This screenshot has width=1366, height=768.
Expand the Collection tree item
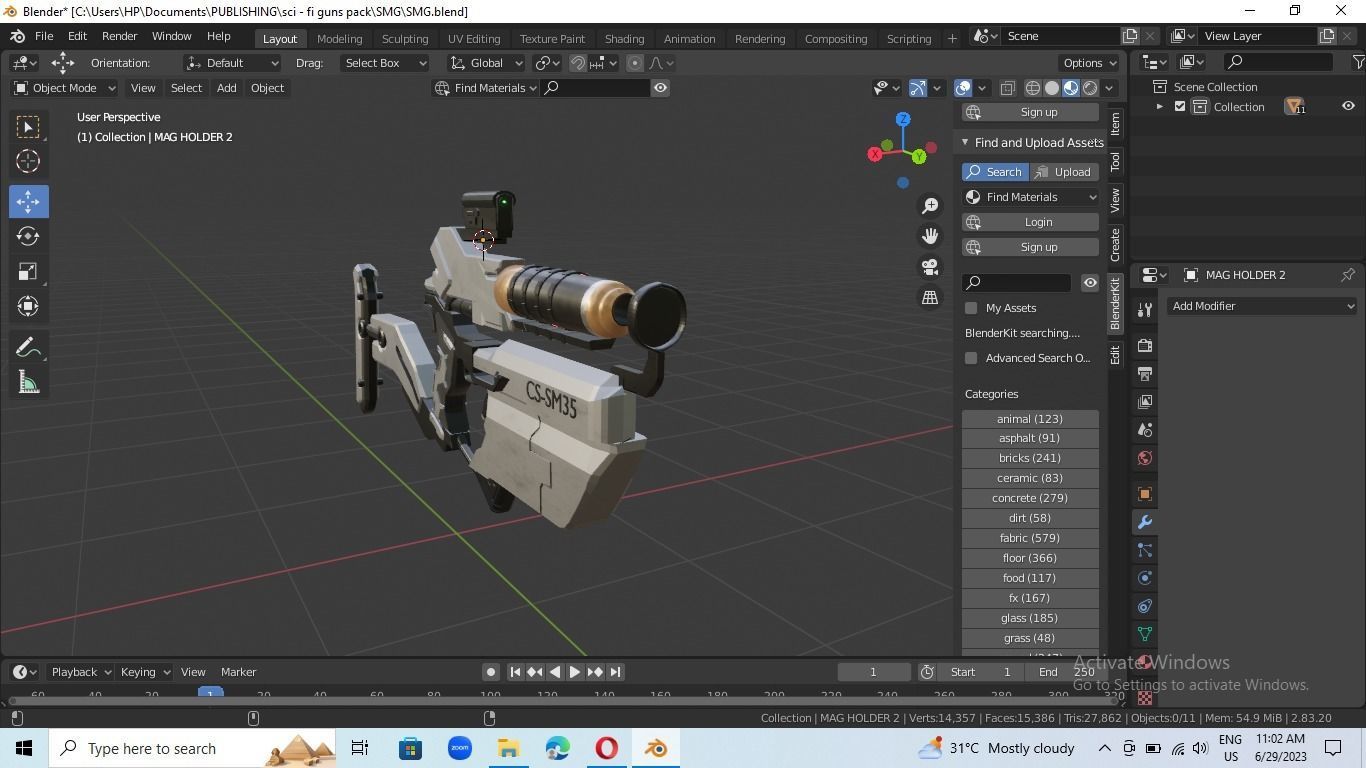tap(1160, 107)
